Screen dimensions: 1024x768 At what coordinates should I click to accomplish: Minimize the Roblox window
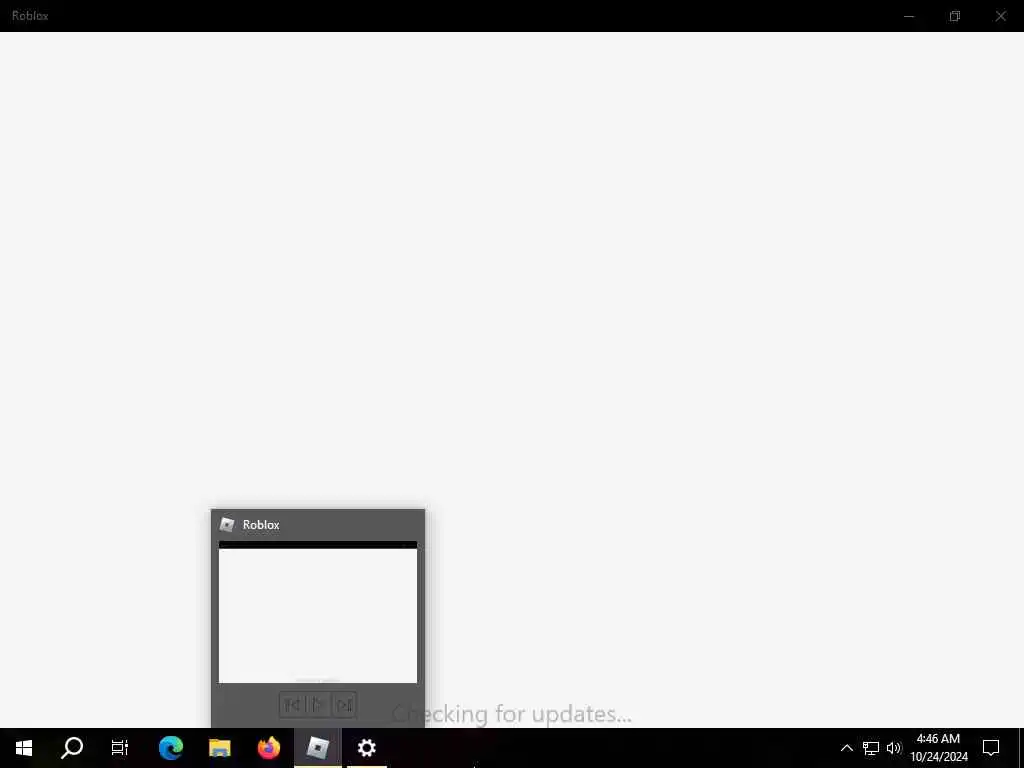pyautogui.click(x=909, y=16)
